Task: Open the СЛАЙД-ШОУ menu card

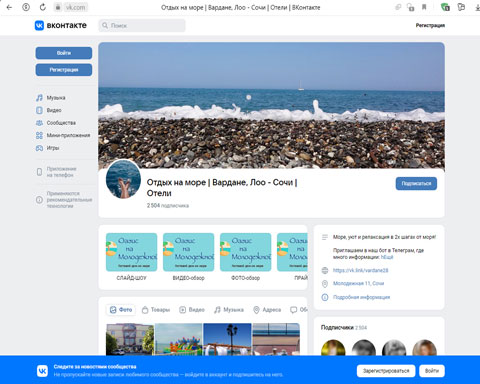Action: click(131, 257)
